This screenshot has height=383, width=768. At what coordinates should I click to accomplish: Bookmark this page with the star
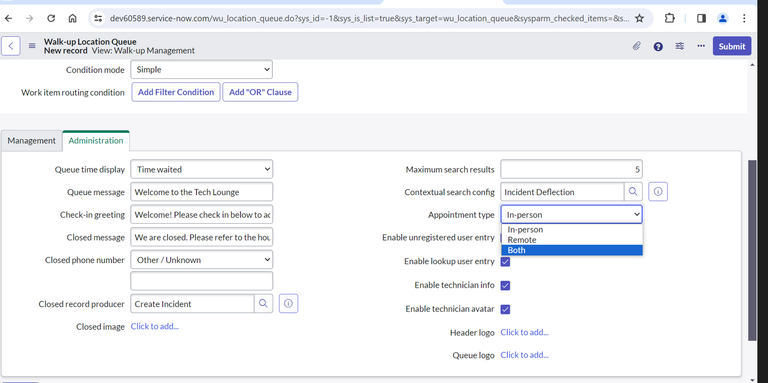pyautogui.click(x=639, y=18)
